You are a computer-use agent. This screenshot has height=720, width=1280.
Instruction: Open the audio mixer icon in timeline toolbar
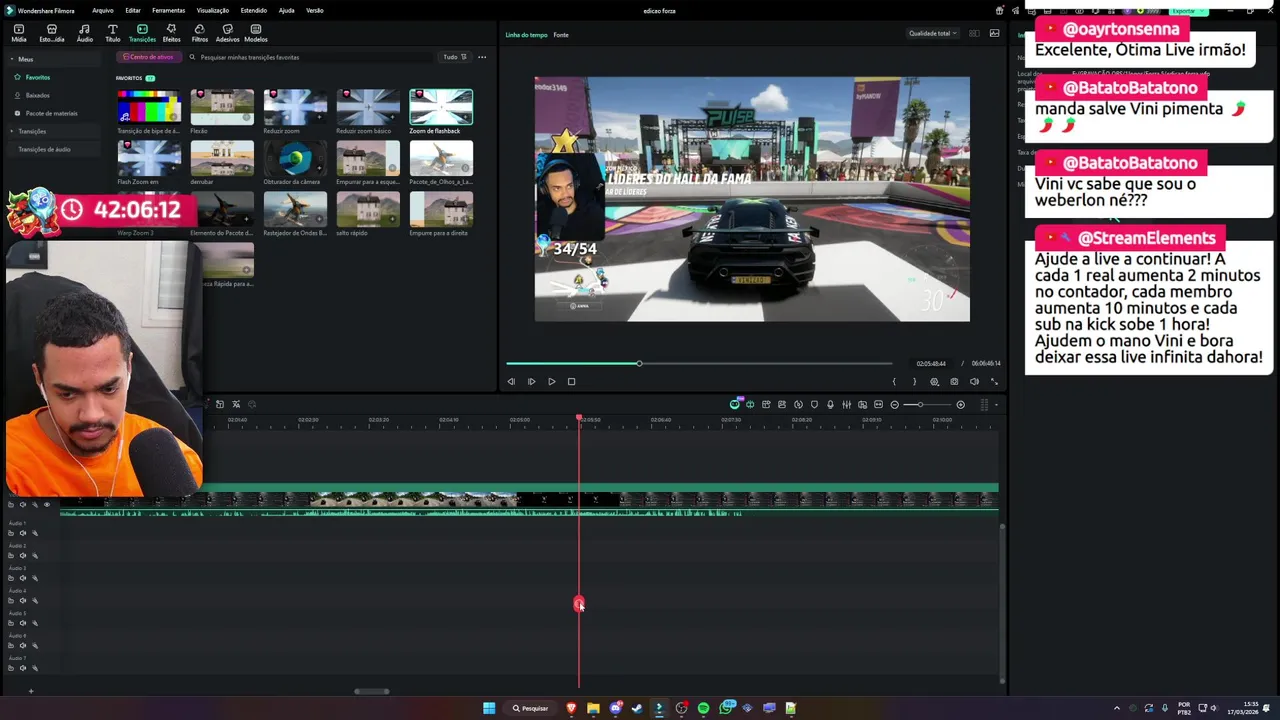[x=846, y=405]
